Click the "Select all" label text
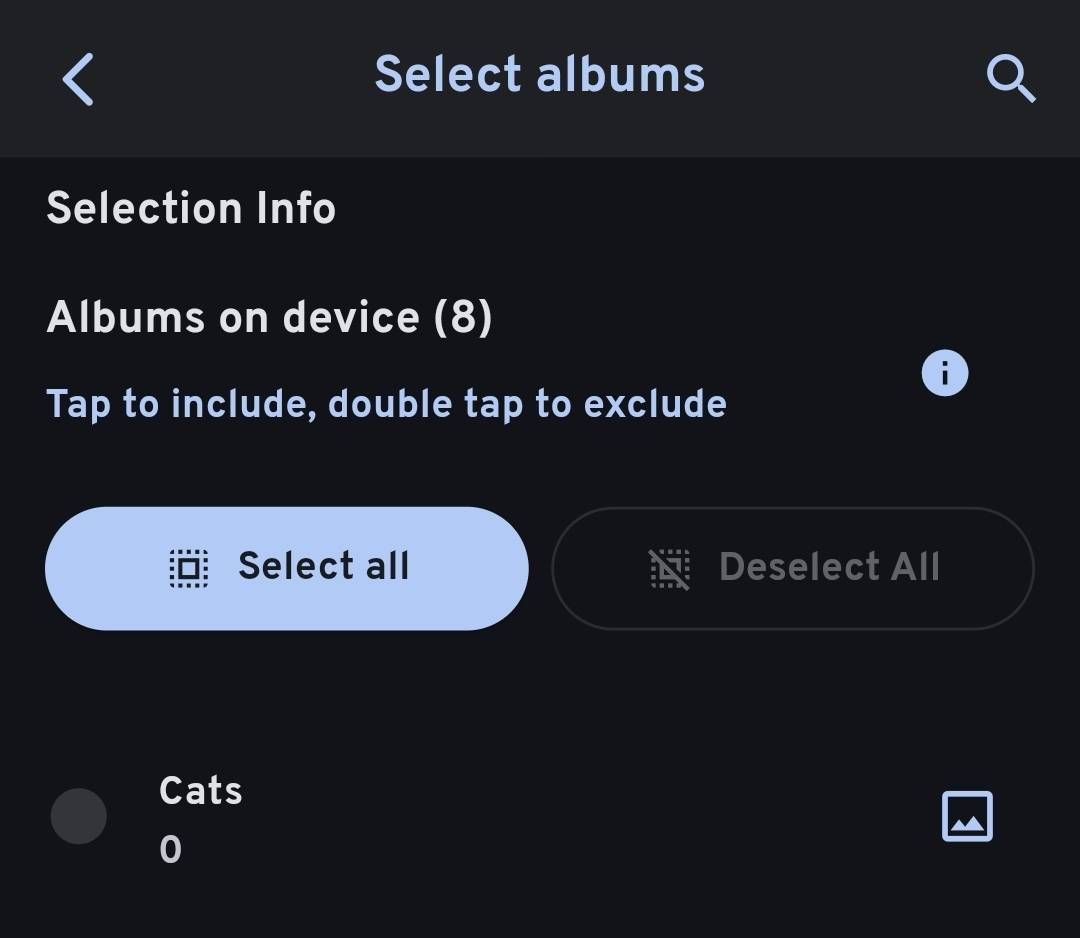Viewport: 1080px width, 938px height. tap(323, 567)
